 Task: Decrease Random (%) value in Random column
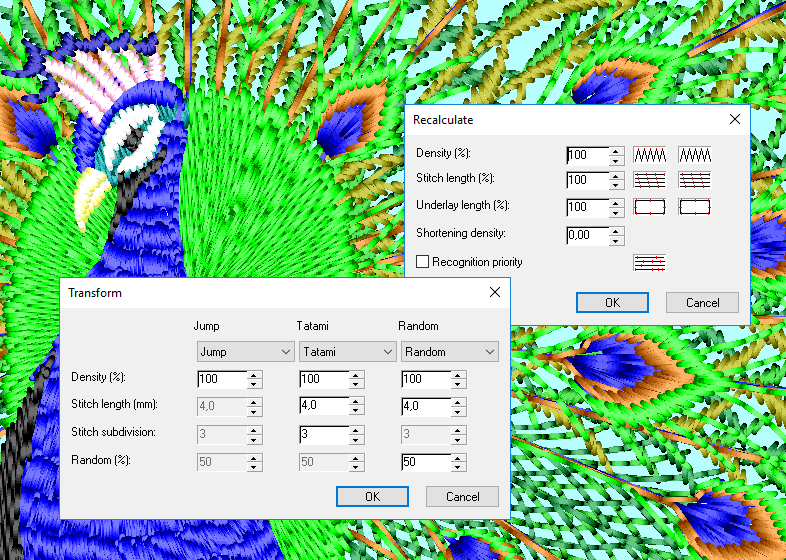coord(458,468)
